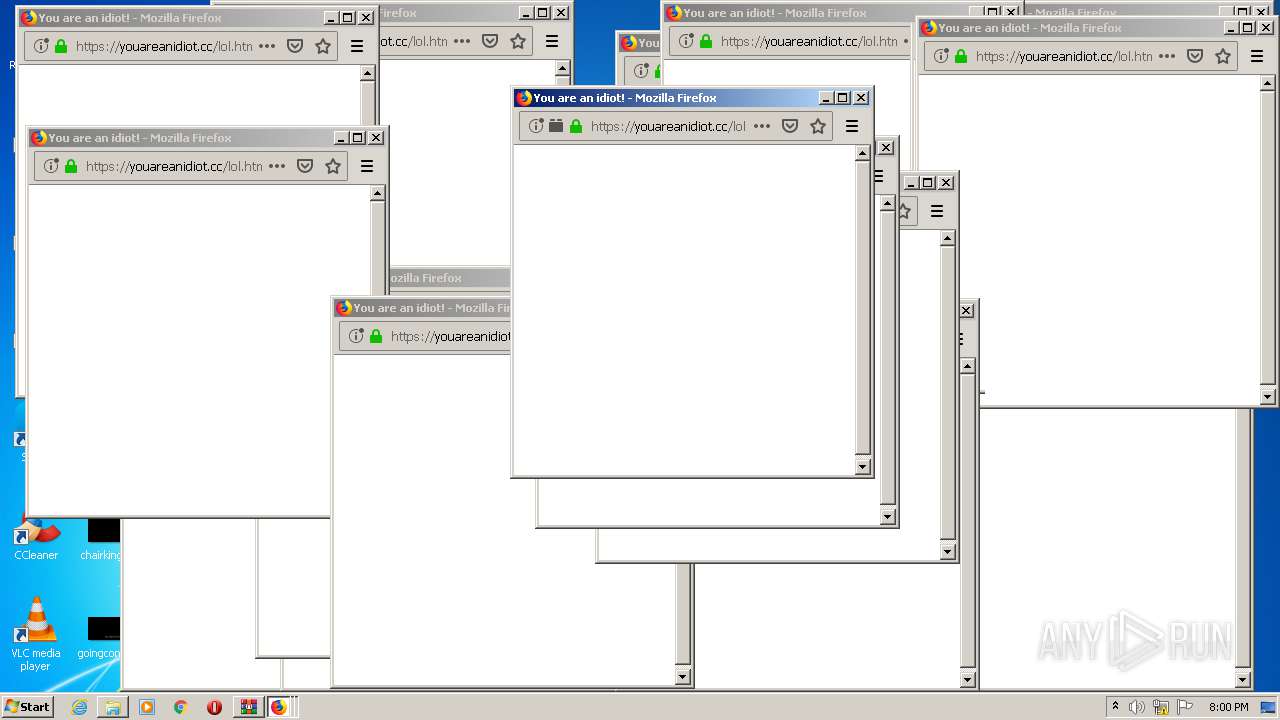Click the bookmark star in the window showing 'ot.cc/lol.htn'
The width and height of the screenshot is (1280, 720).
tap(518, 41)
